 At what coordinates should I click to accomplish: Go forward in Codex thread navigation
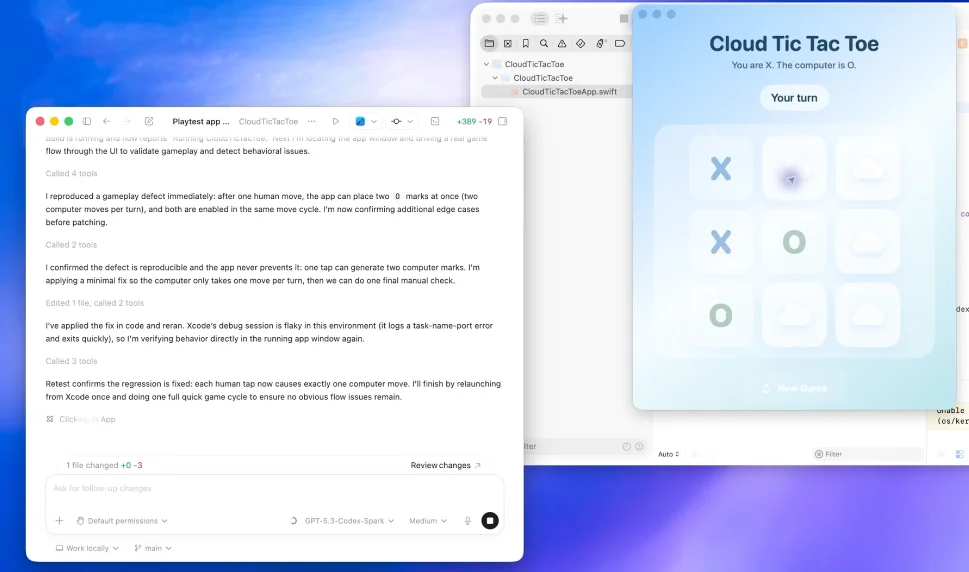(126, 121)
